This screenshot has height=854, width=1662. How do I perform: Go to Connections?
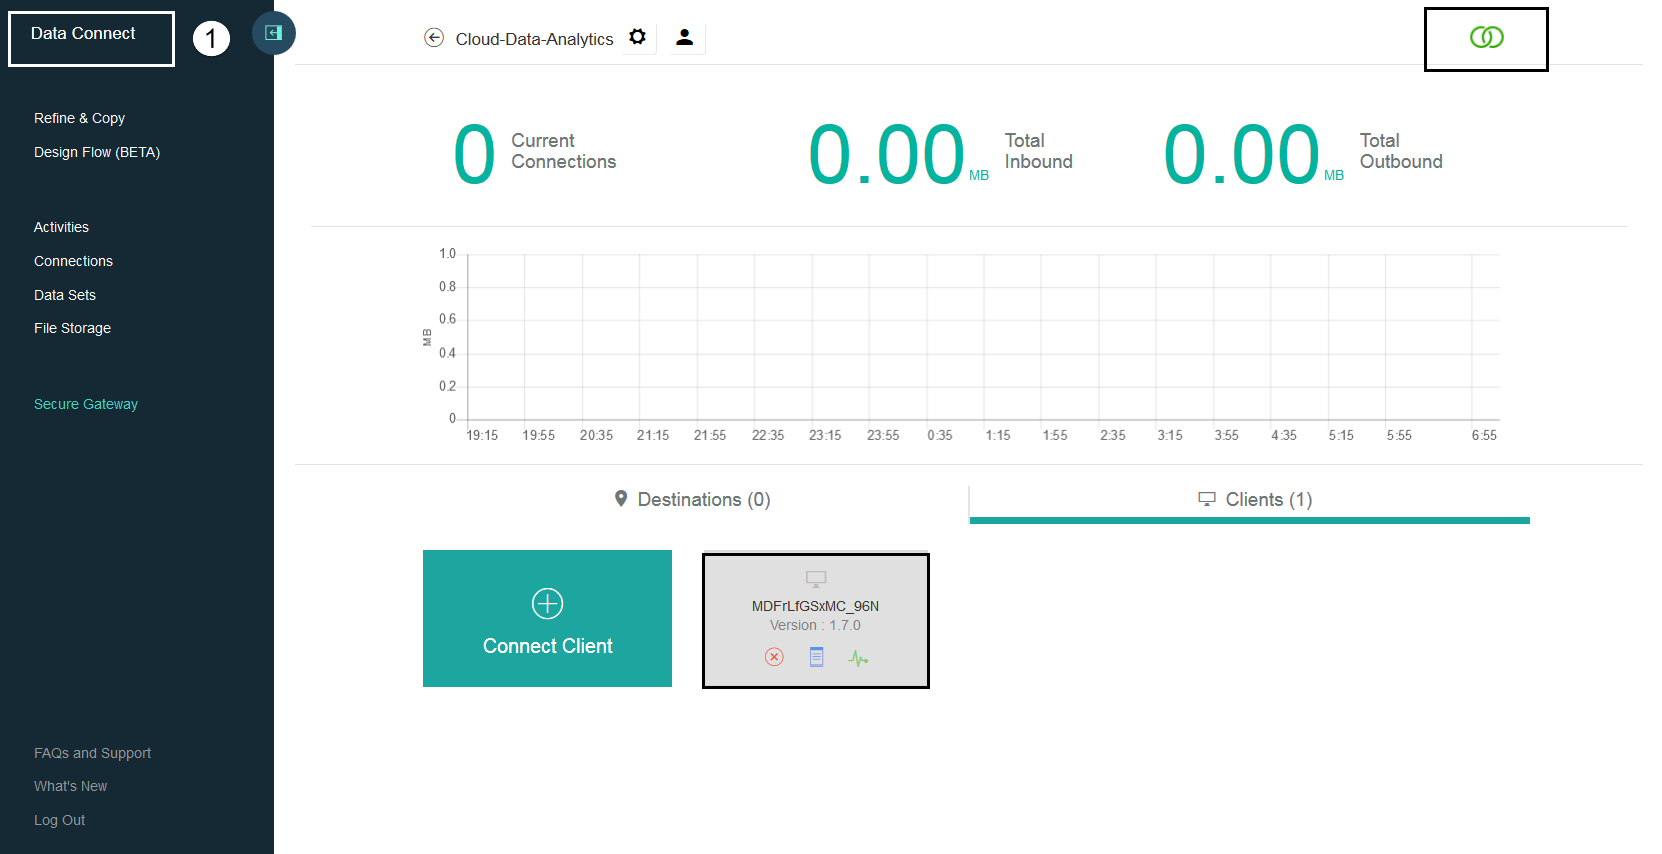pyautogui.click(x=73, y=261)
